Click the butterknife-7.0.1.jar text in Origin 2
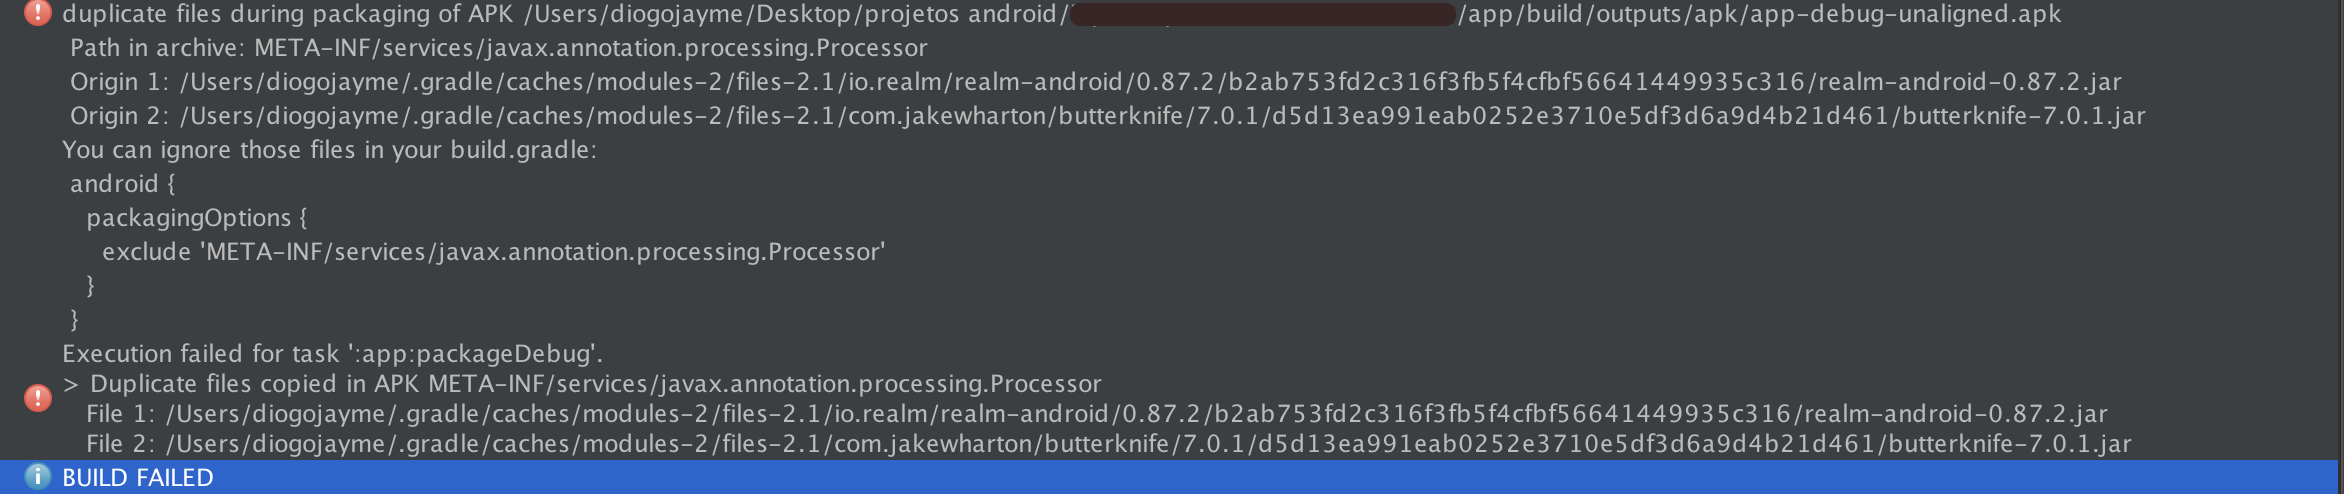This screenshot has width=2344, height=494. pos(2024,116)
